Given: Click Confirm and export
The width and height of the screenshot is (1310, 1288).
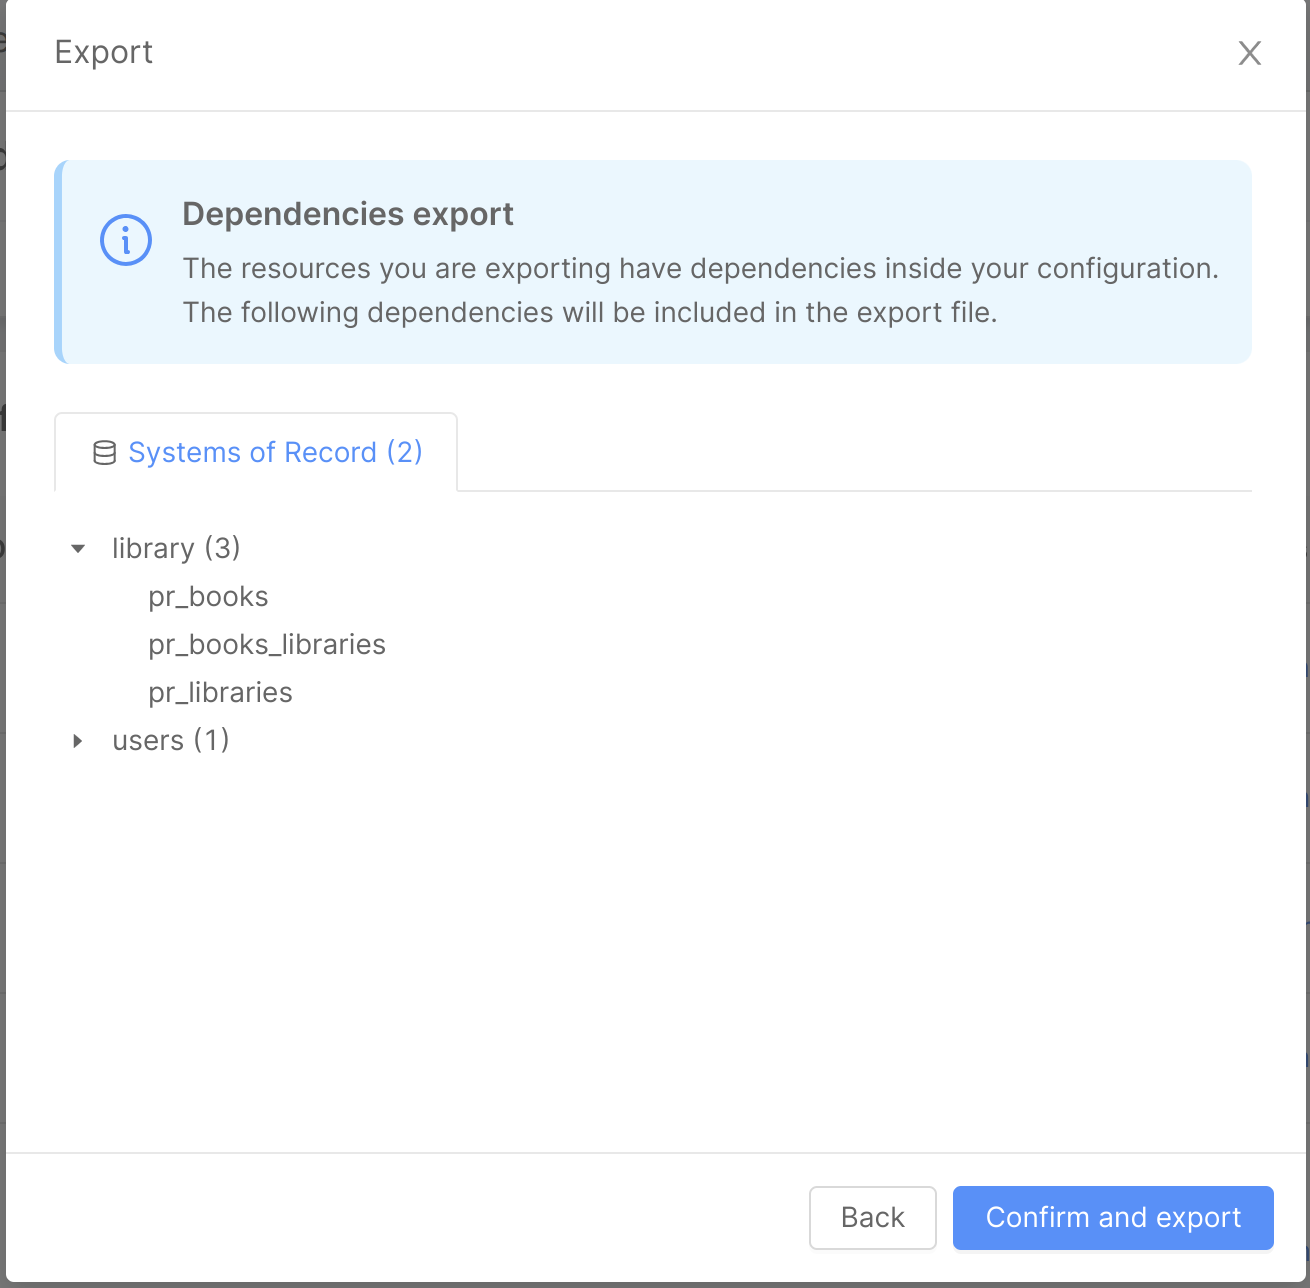Looking at the screenshot, I should point(1112,1218).
